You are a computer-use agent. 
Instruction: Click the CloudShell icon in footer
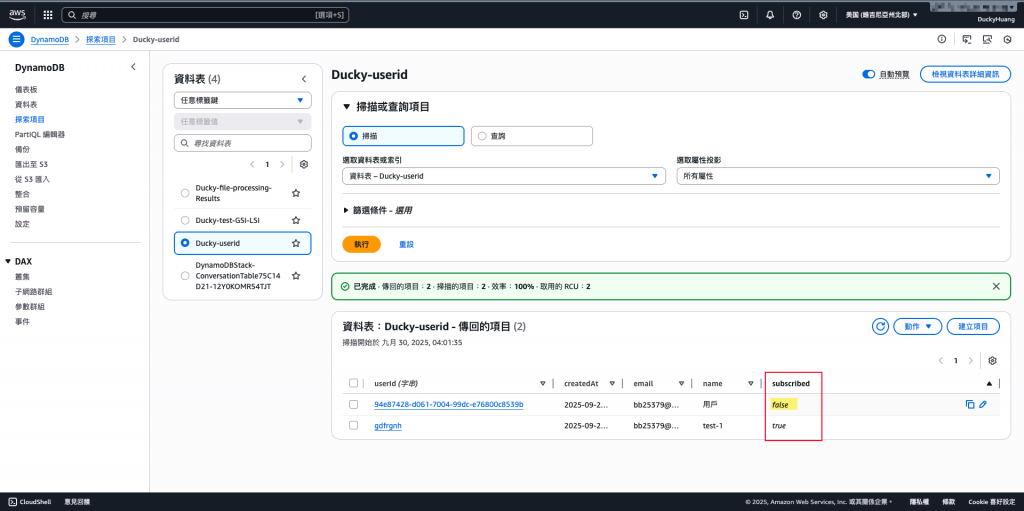12,502
